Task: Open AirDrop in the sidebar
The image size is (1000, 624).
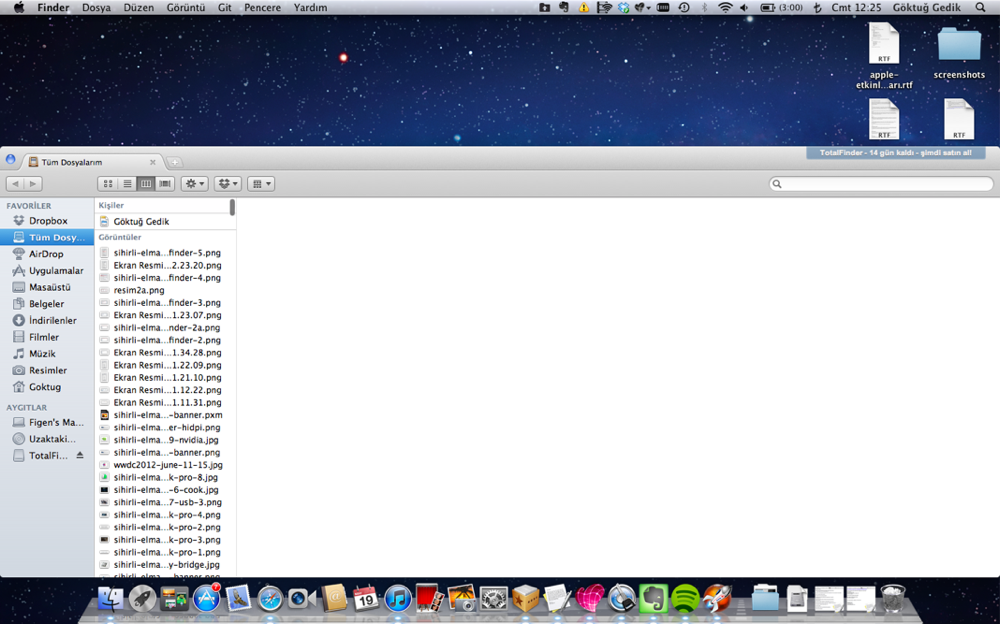Action: pyautogui.click(x=45, y=254)
